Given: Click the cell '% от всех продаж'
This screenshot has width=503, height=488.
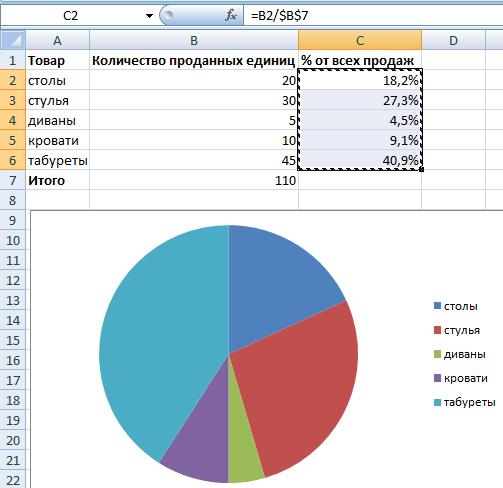Looking at the screenshot, I should point(360,60).
